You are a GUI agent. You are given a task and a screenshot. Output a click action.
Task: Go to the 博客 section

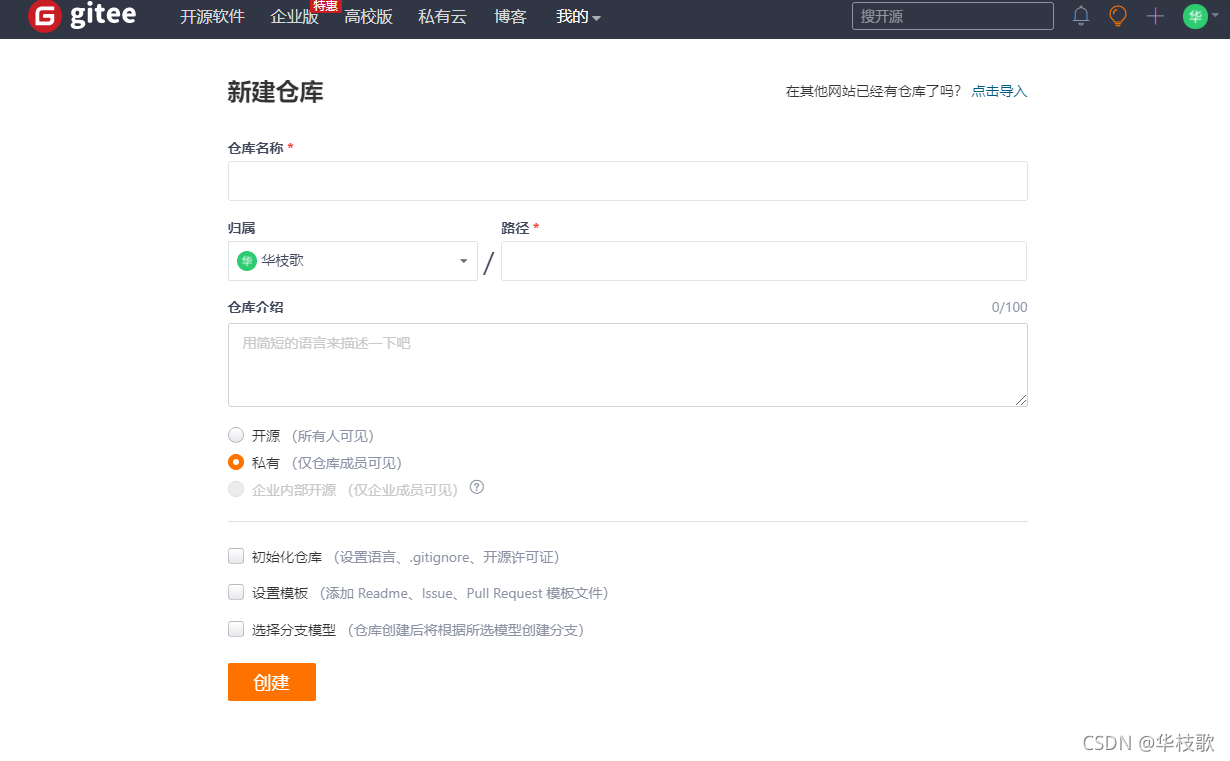click(x=510, y=17)
